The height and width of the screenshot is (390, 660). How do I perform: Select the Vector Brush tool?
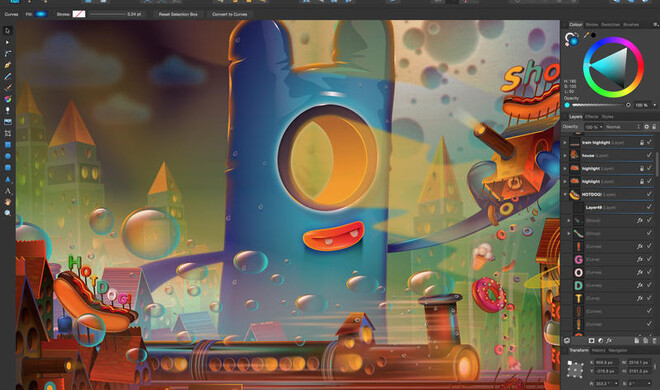click(x=8, y=88)
